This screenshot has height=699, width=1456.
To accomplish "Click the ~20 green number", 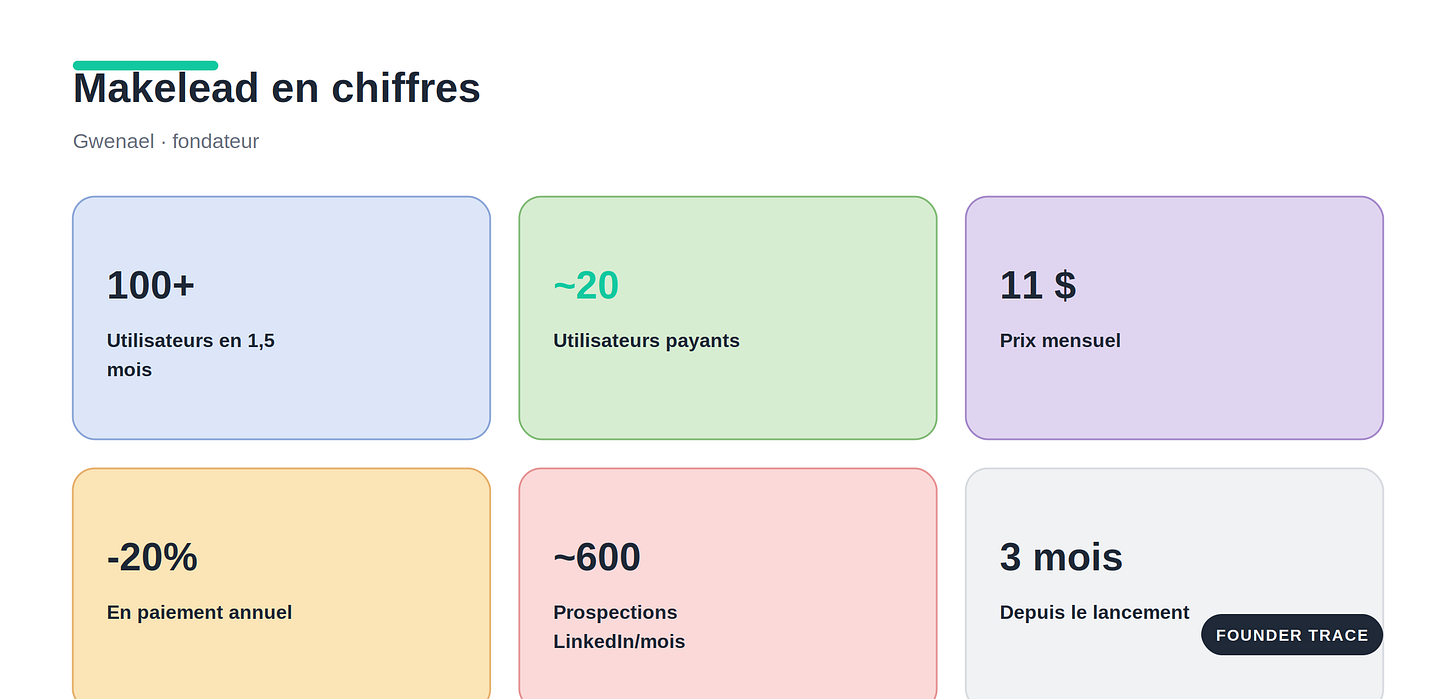I will coord(586,285).
